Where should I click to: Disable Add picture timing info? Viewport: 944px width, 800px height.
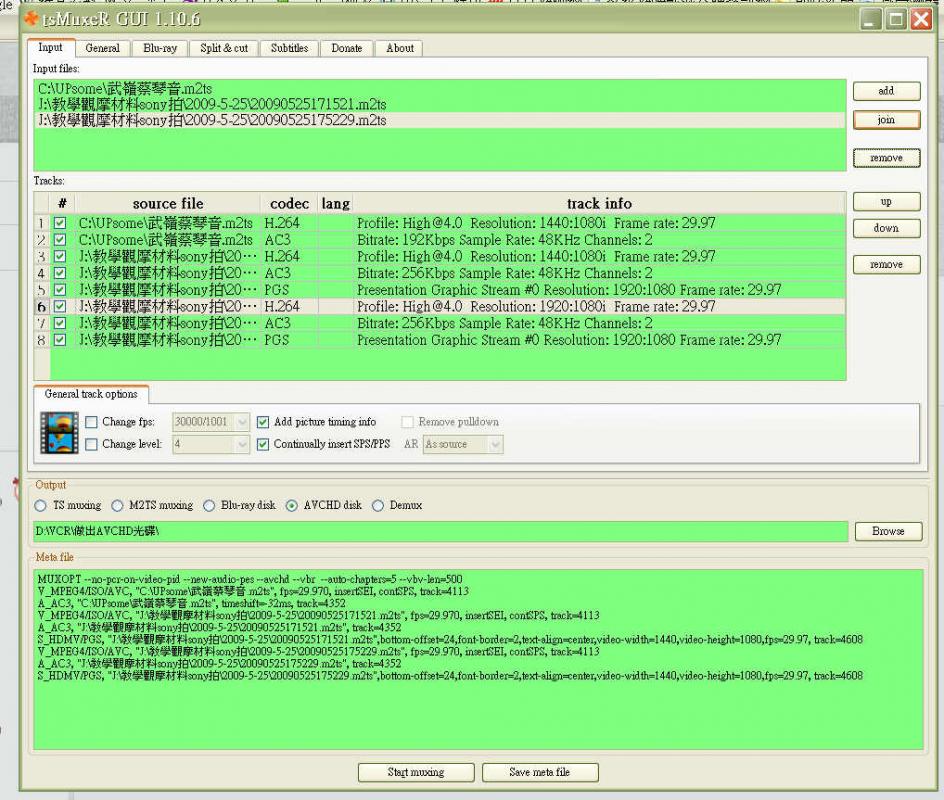pos(264,422)
